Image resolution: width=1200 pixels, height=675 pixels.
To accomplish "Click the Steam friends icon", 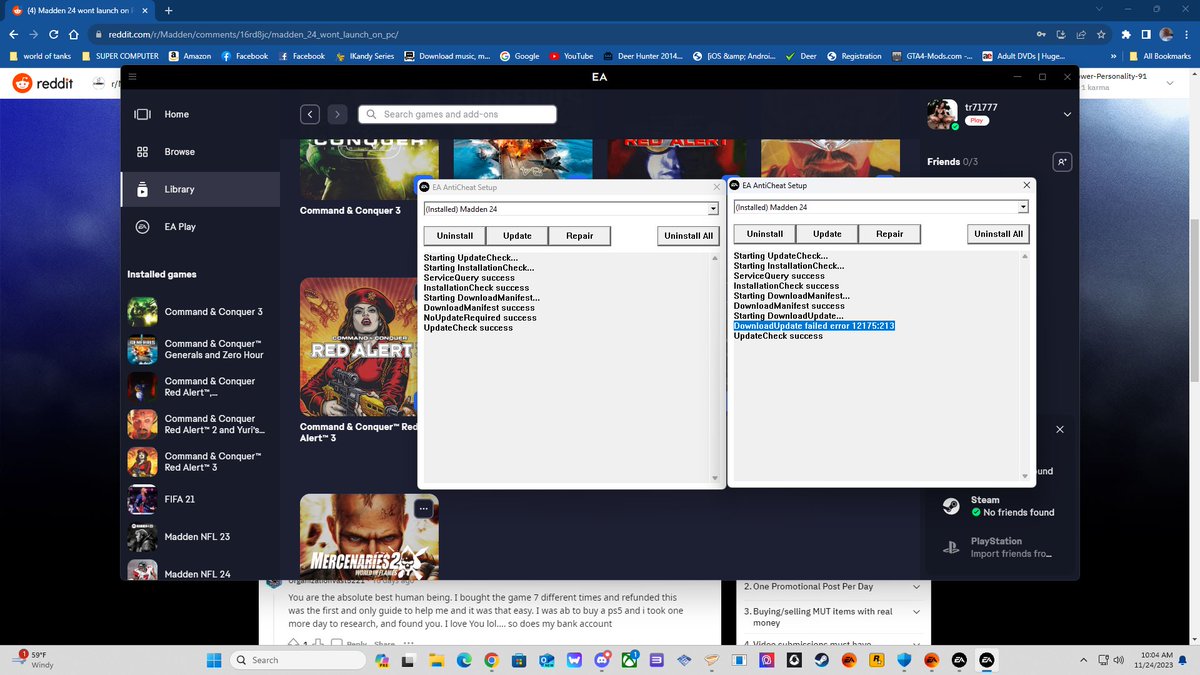I will [x=951, y=506].
